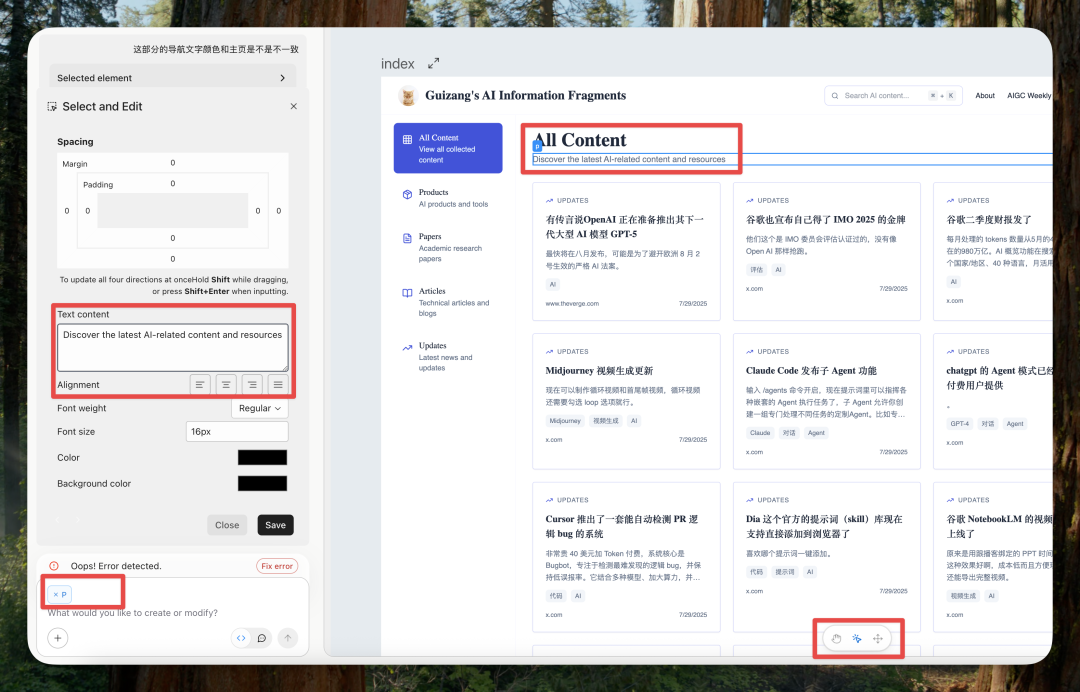Click the Products cube icon in sidebar
Image resolution: width=1080 pixels, height=692 pixels.
click(x=407, y=194)
